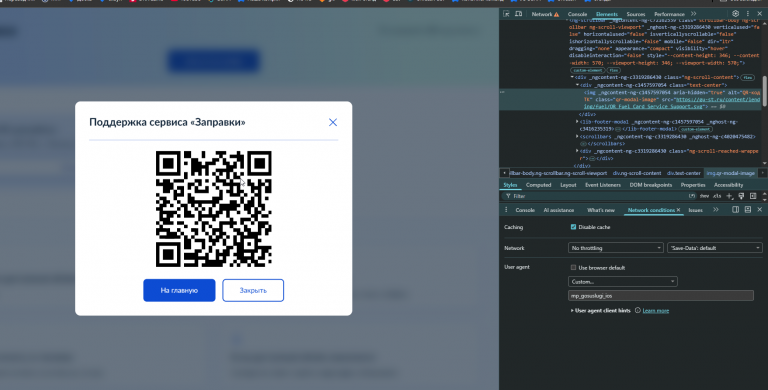This screenshot has height=390, width=768.
Task: Click the На главную button
Action: pyautogui.click(x=179, y=291)
